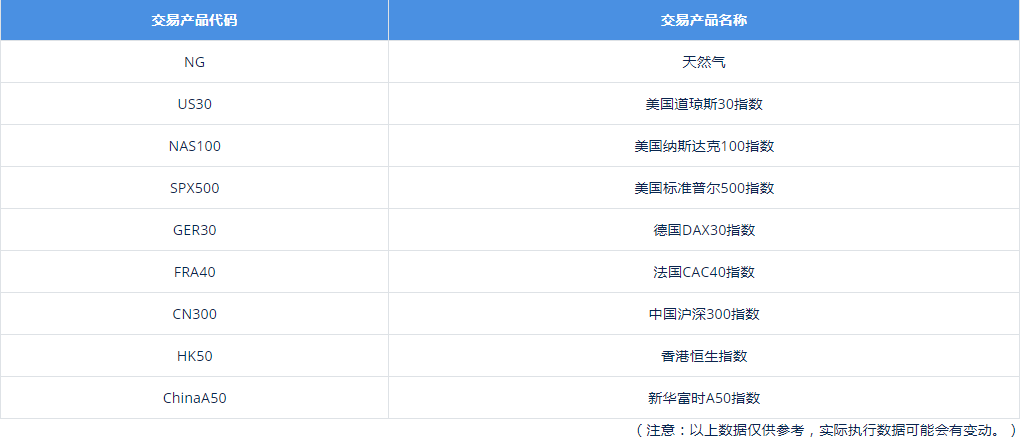Click the 注意 disclaimer note text

[x=826, y=430]
